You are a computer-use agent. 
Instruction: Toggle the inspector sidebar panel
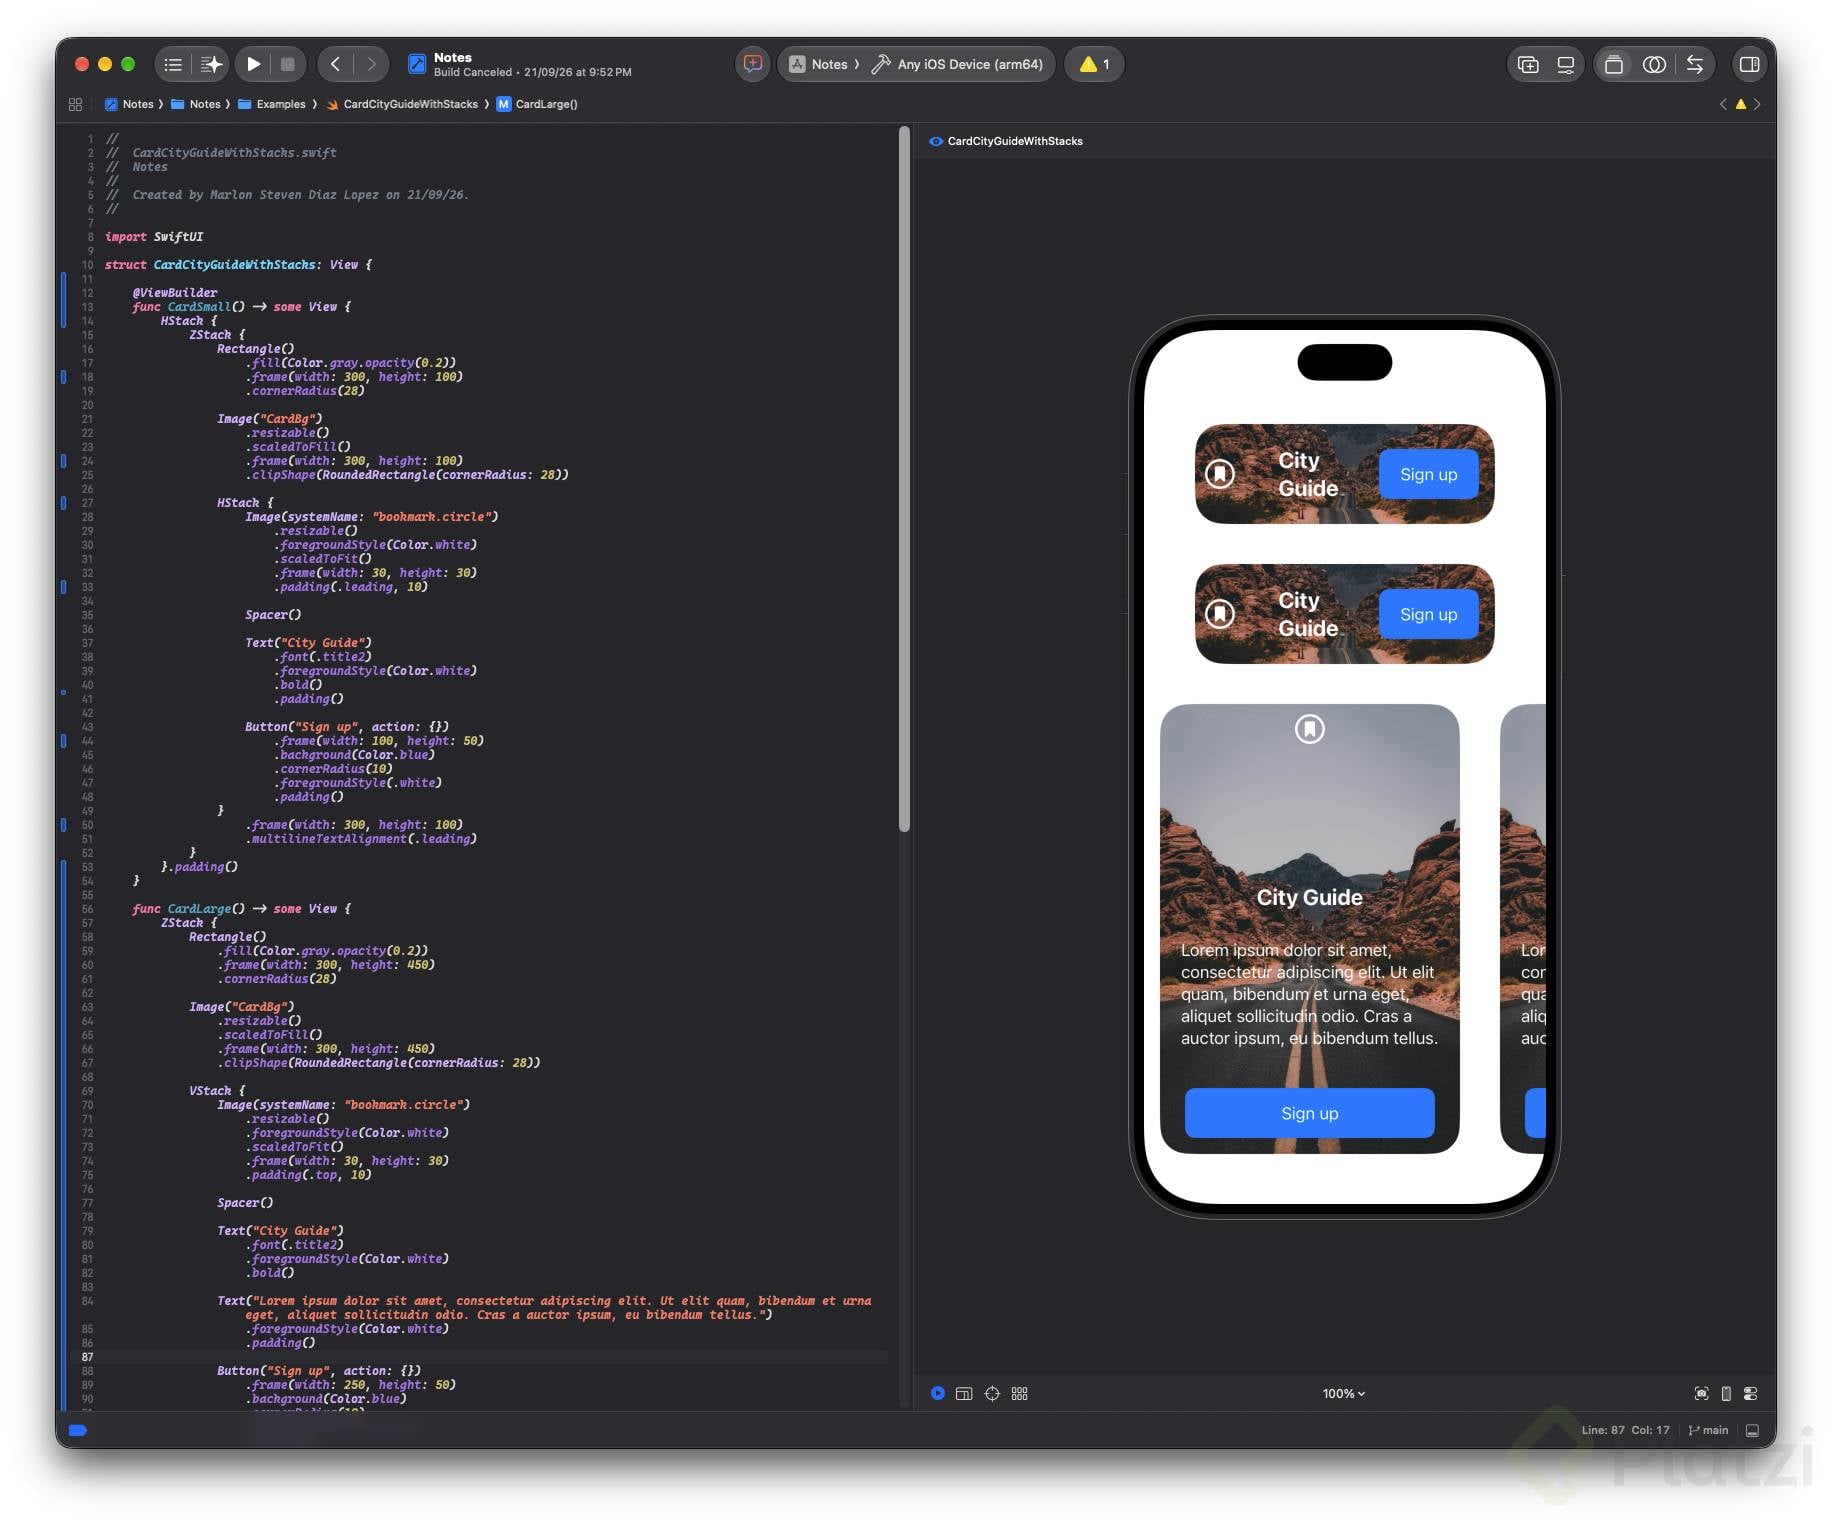(1750, 64)
